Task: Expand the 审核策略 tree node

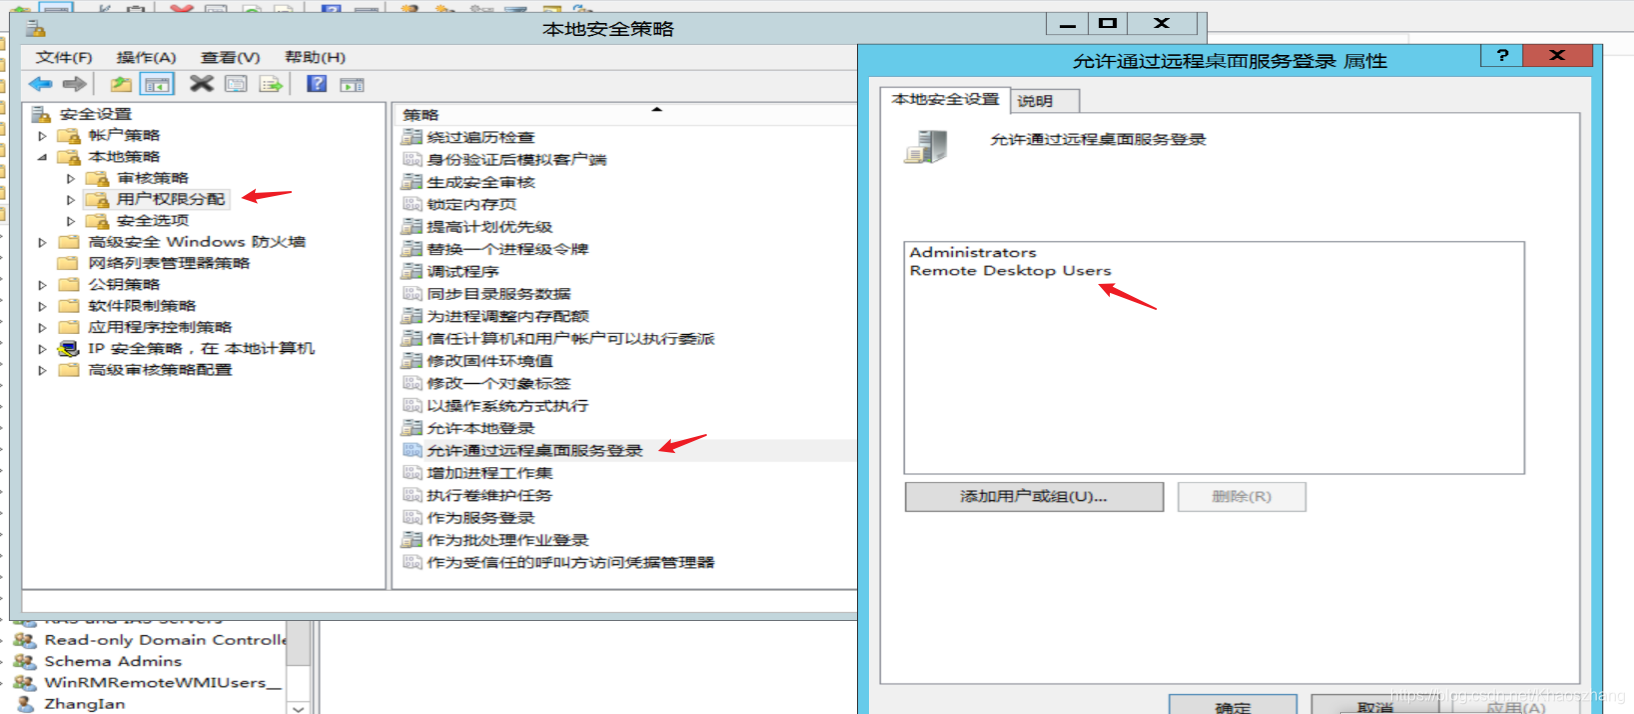Action: 71,179
